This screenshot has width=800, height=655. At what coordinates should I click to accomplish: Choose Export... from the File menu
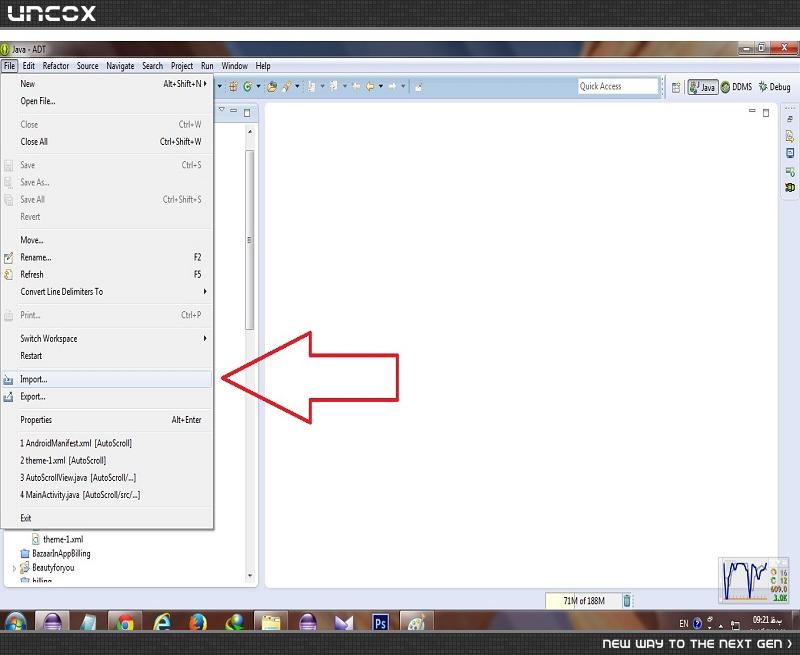107,396
